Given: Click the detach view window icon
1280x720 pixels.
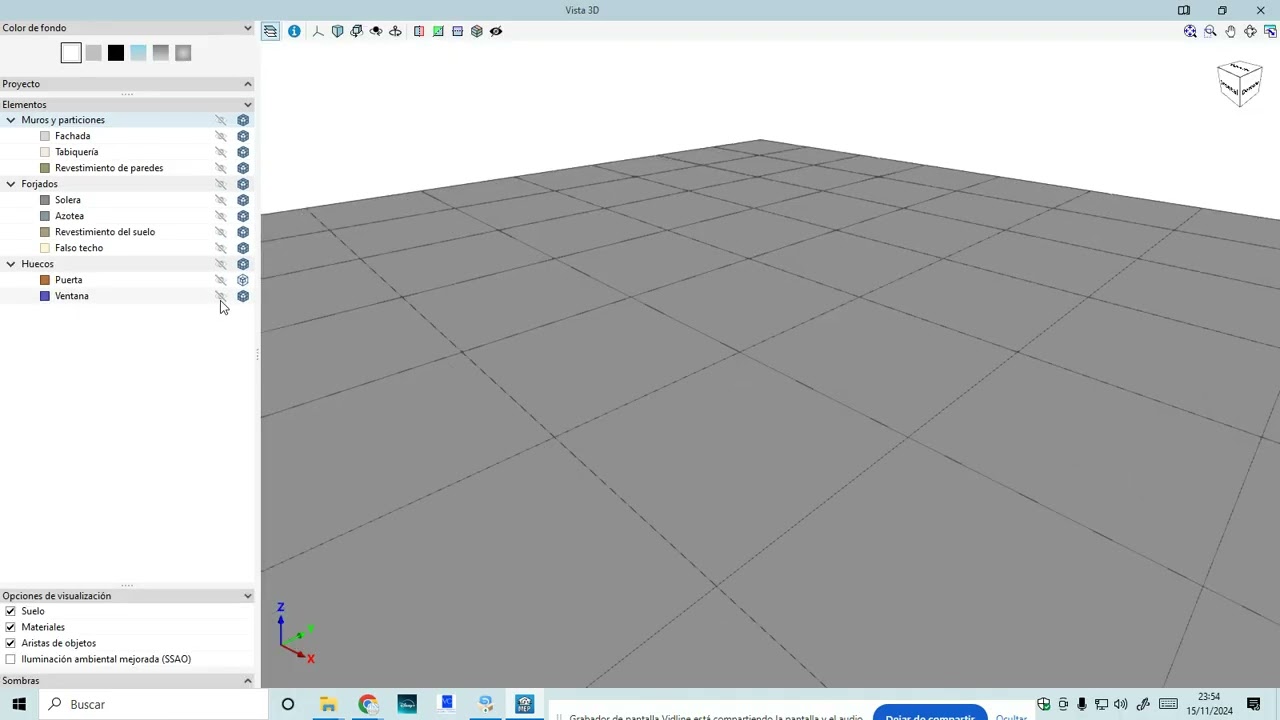Looking at the screenshot, I should [1270, 31].
